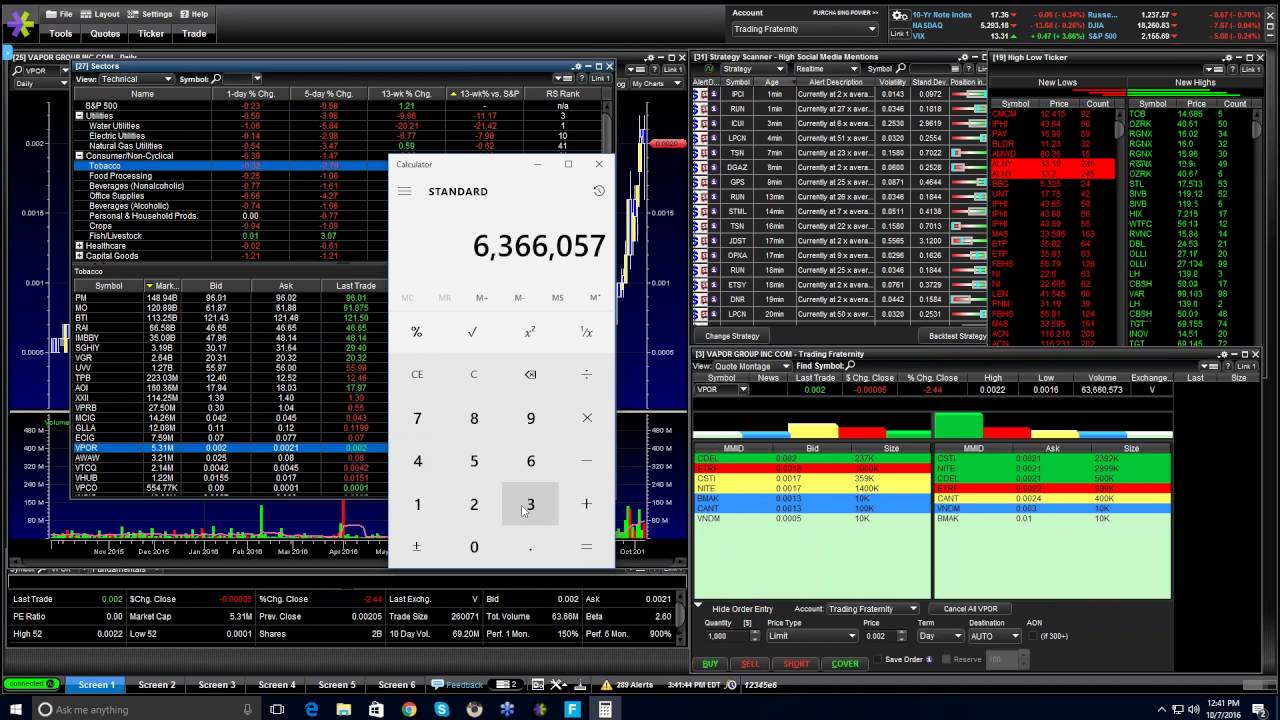The height and width of the screenshot is (720, 1280).
Task: Click the percent key in Calculator
Action: click(417, 332)
